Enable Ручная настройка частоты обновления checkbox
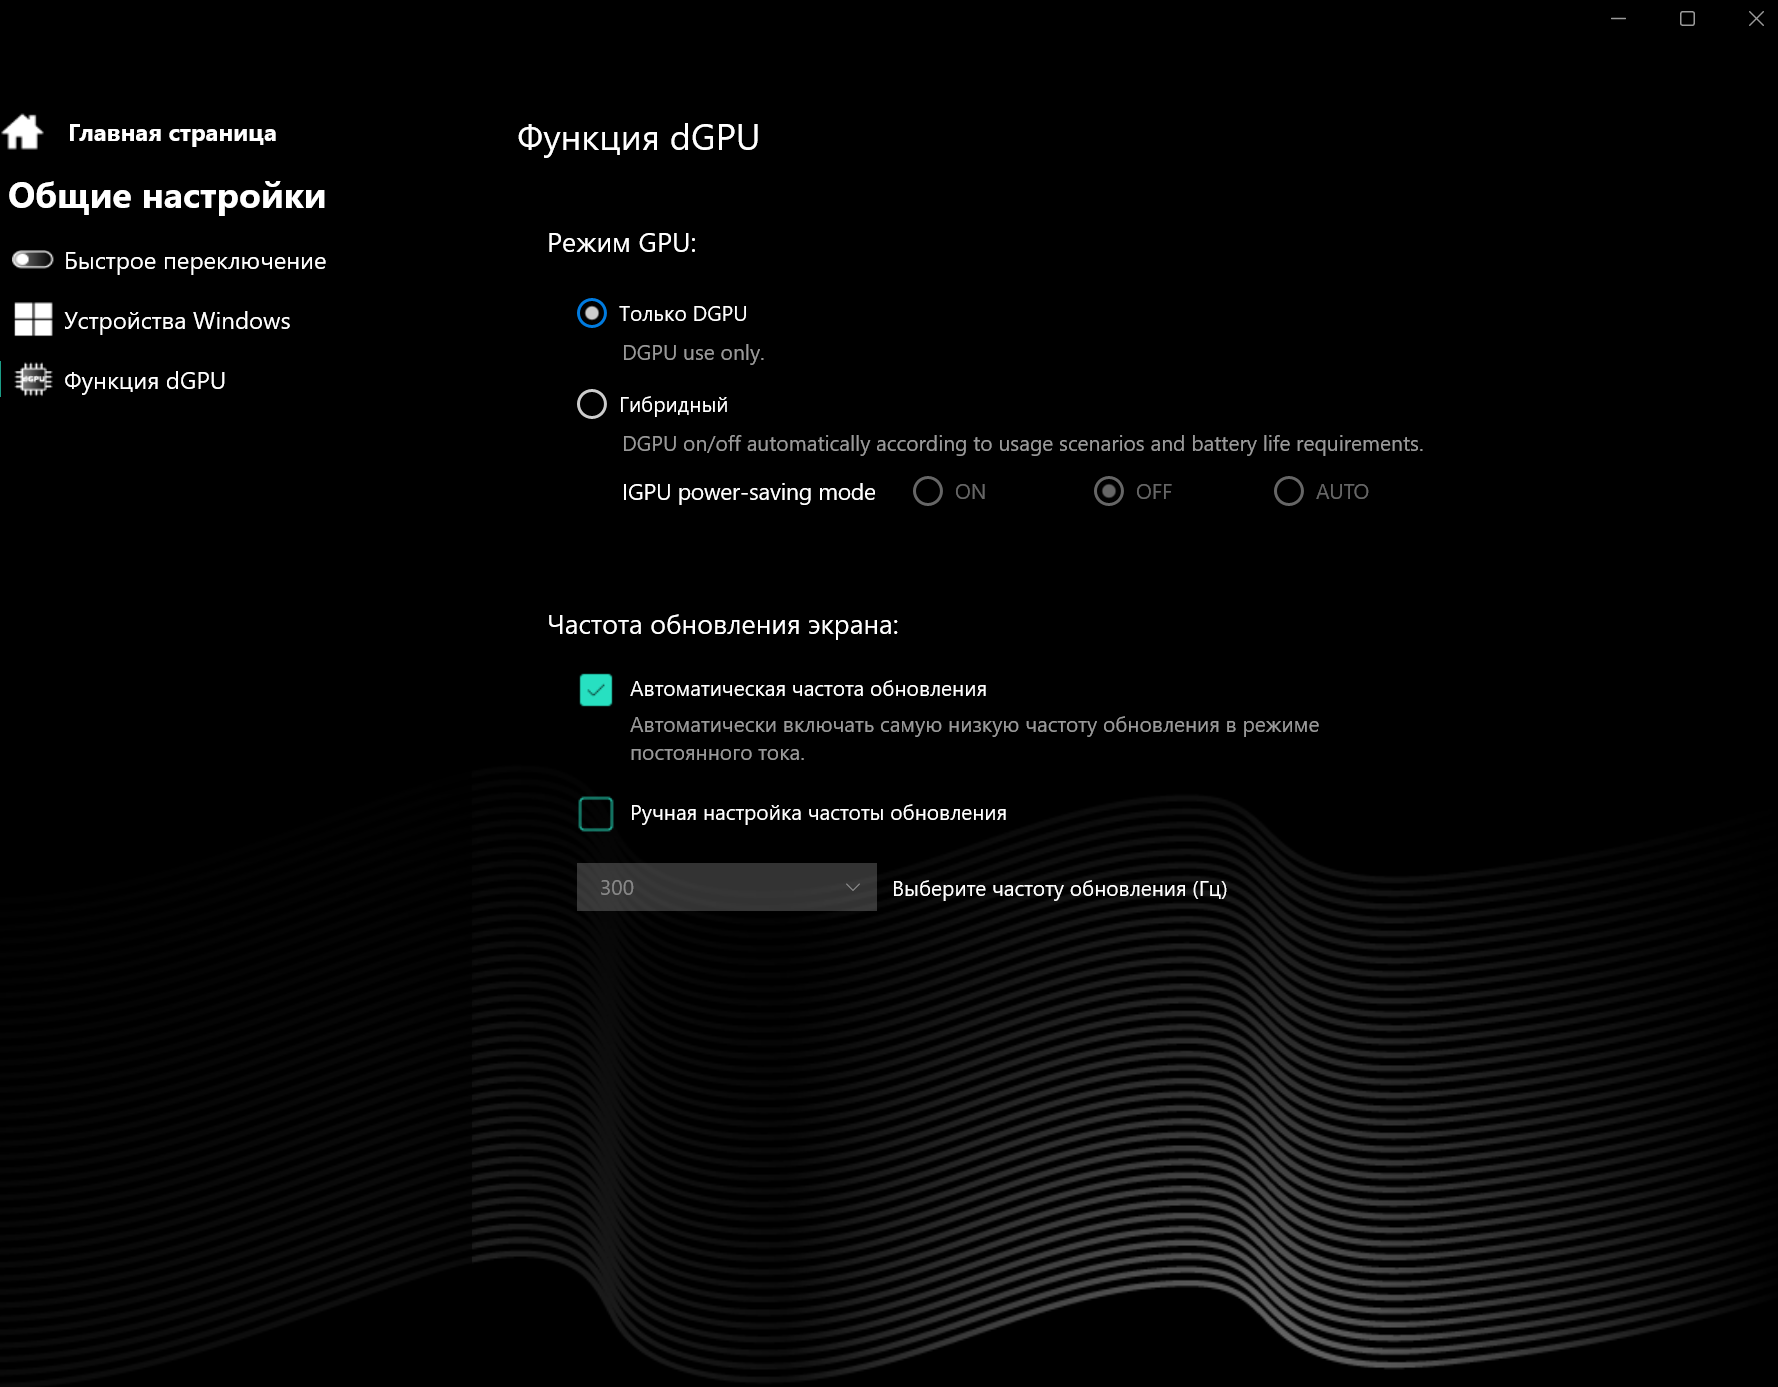The width and height of the screenshot is (1778, 1387). click(596, 814)
